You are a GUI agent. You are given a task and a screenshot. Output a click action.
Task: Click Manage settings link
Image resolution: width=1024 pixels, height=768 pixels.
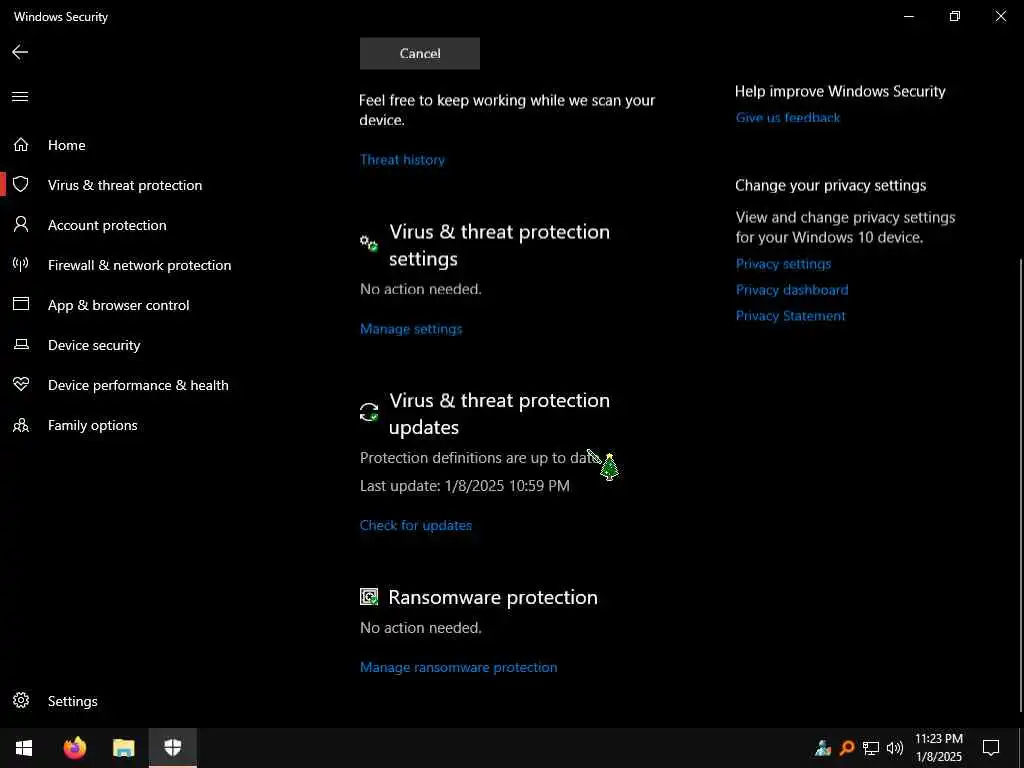[x=411, y=328]
